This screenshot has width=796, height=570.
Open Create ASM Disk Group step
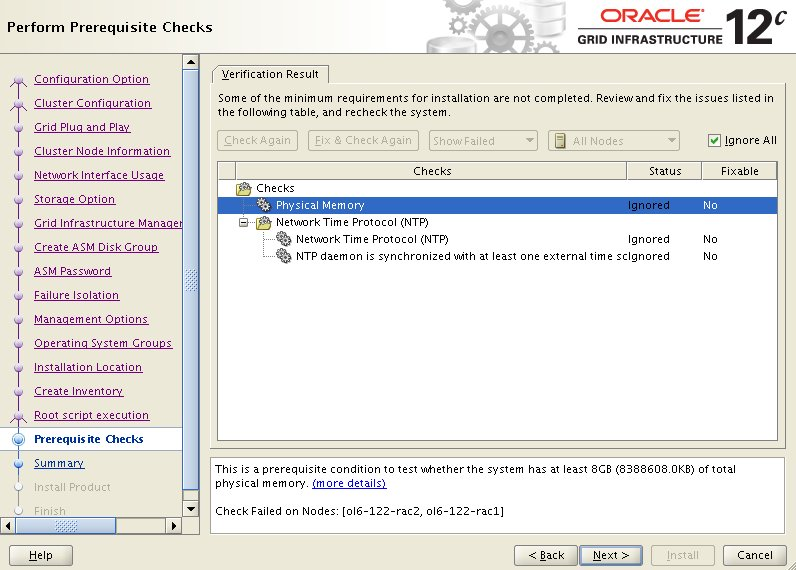pyautogui.click(x=96, y=247)
